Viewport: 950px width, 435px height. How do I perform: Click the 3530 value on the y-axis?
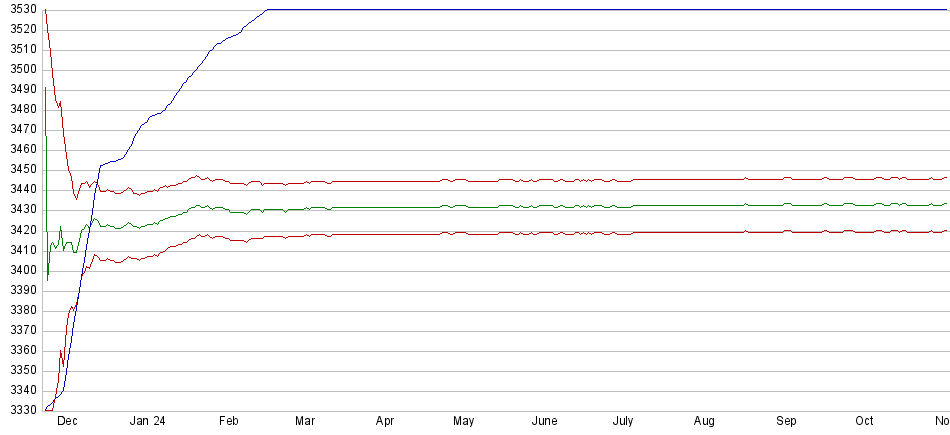(19, 10)
